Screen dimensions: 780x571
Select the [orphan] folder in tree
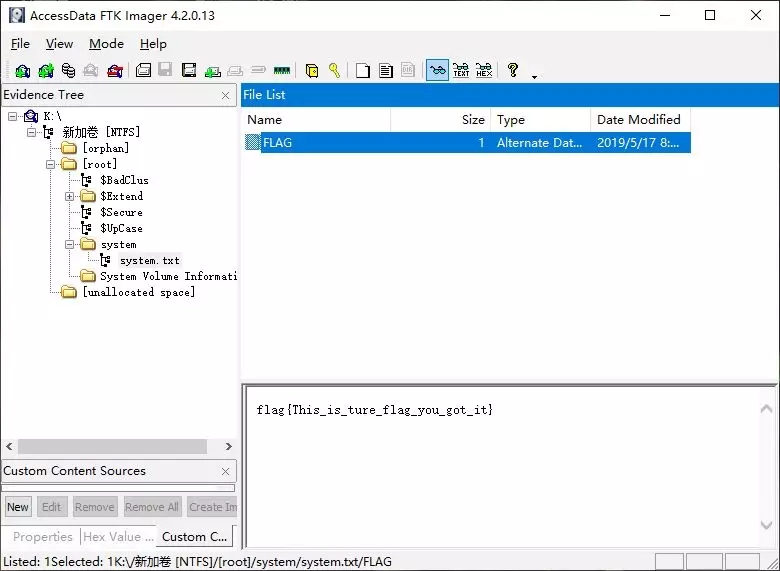click(105, 148)
